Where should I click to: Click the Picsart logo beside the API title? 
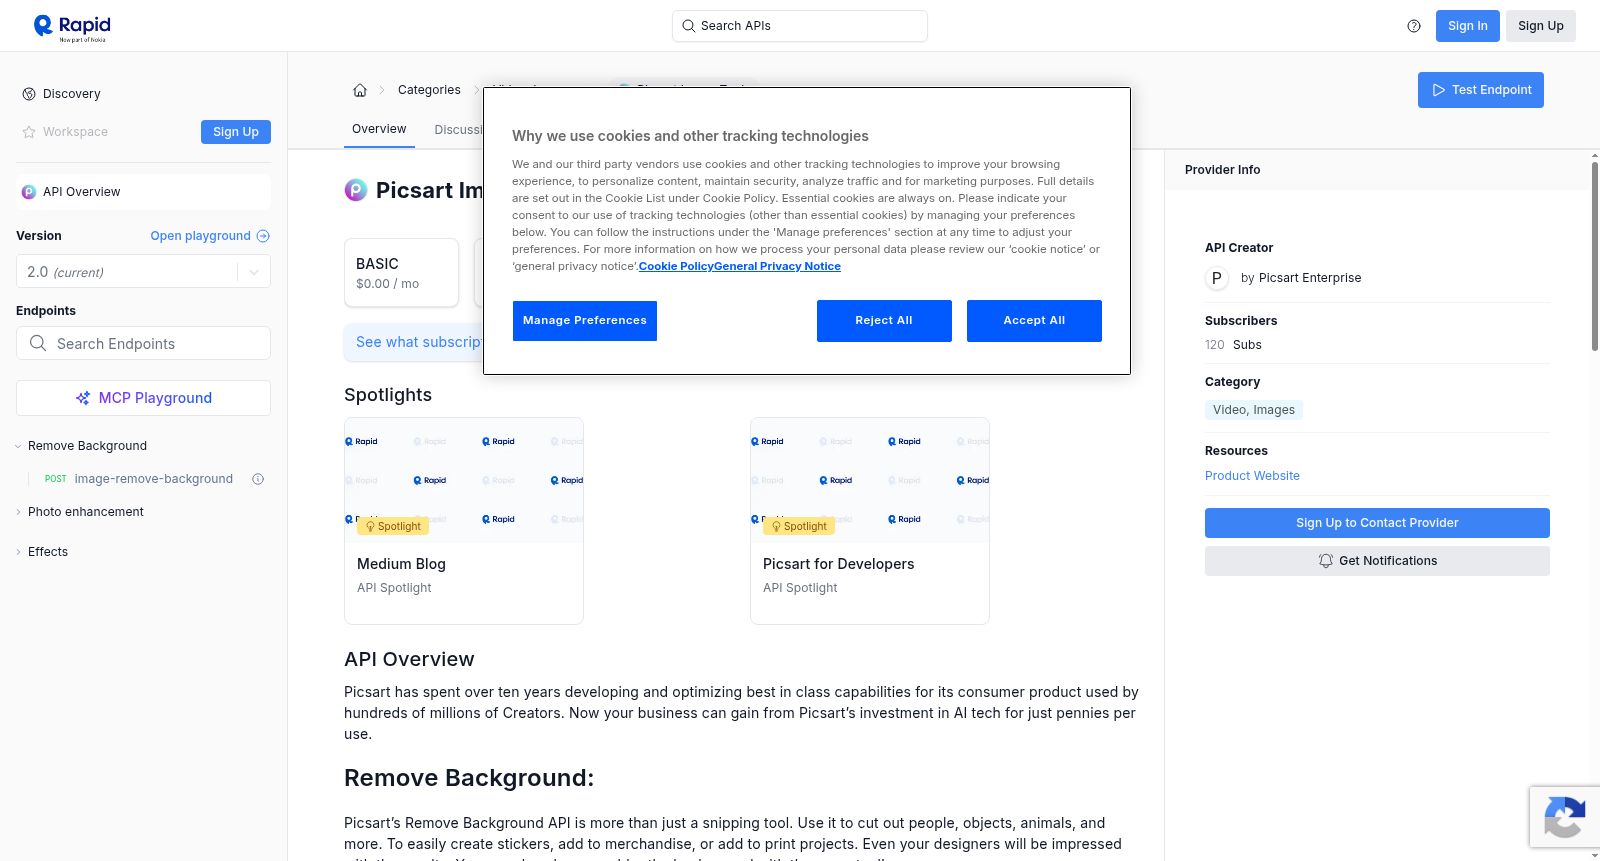point(356,190)
